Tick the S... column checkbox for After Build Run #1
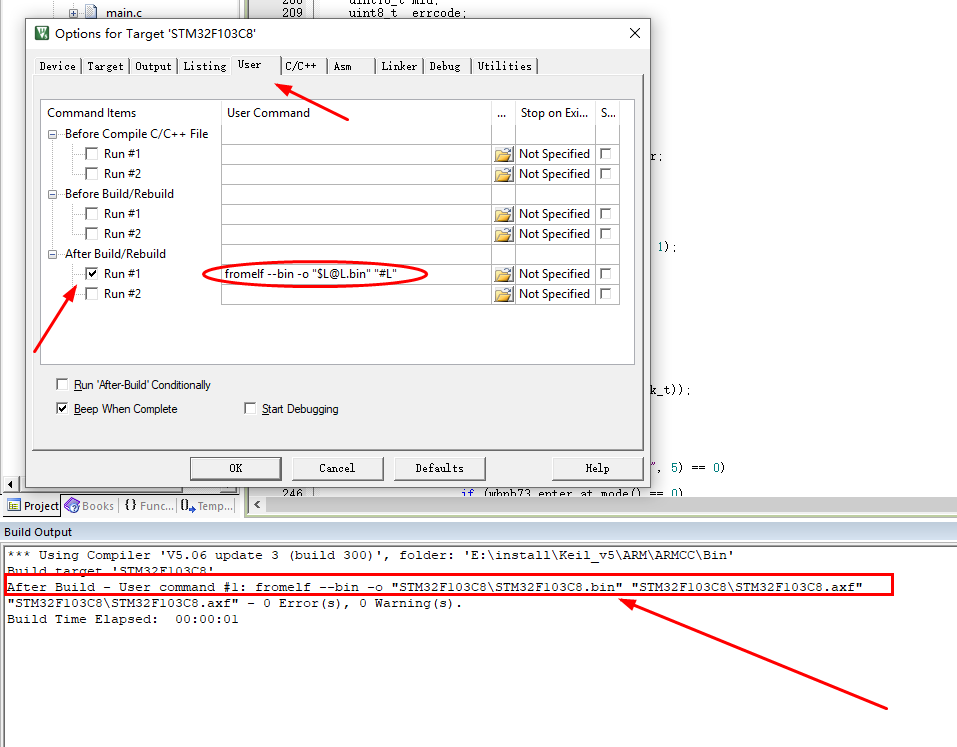This screenshot has width=957, height=747. coord(605,273)
